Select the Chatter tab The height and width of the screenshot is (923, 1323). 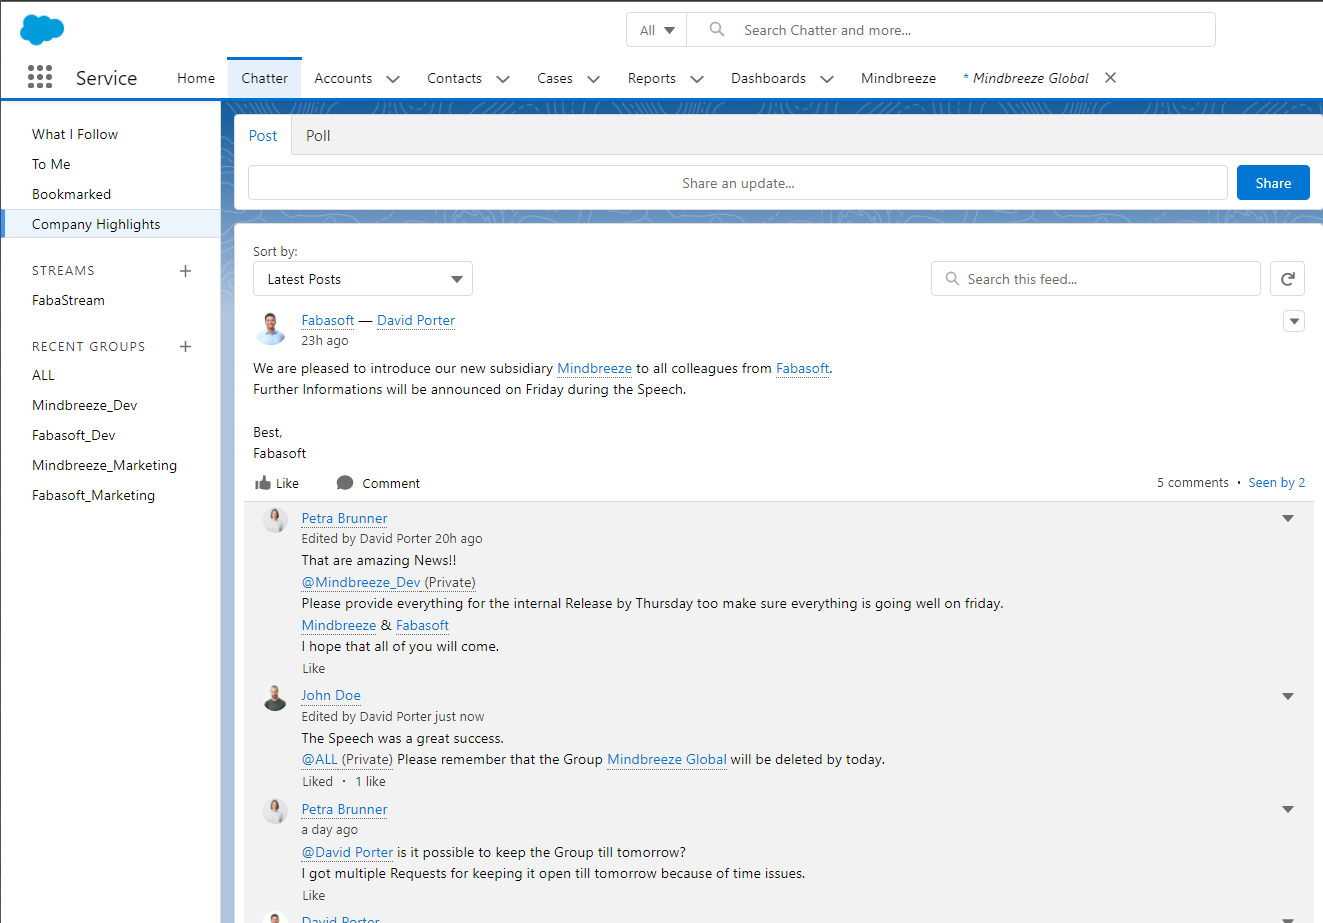click(265, 78)
